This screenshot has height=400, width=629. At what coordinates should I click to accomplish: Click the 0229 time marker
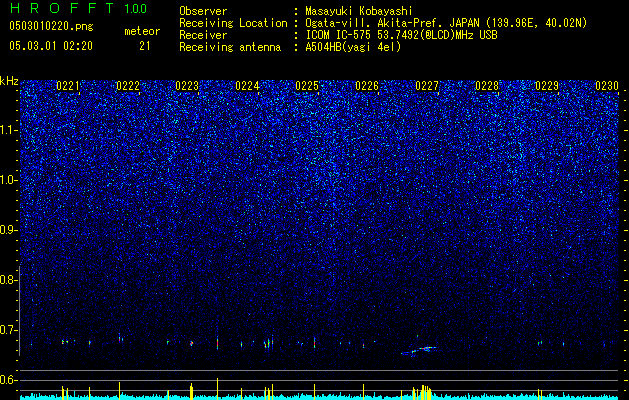point(547,86)
